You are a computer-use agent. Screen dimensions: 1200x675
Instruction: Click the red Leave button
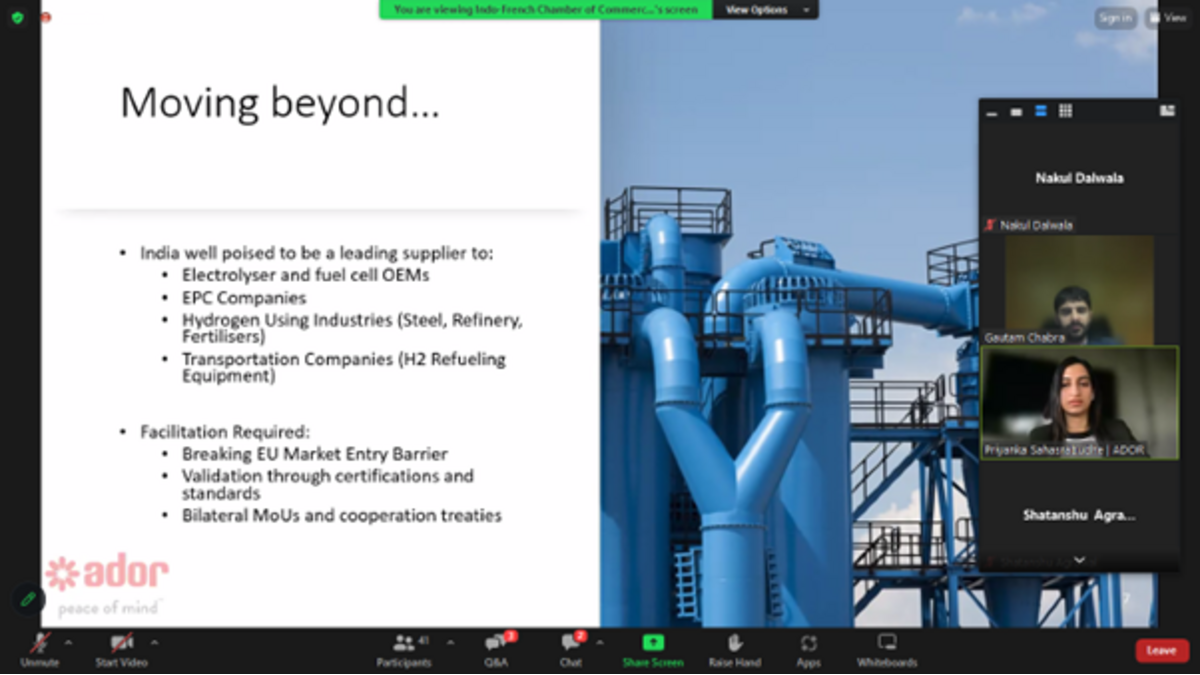(x=1162, y=650)
